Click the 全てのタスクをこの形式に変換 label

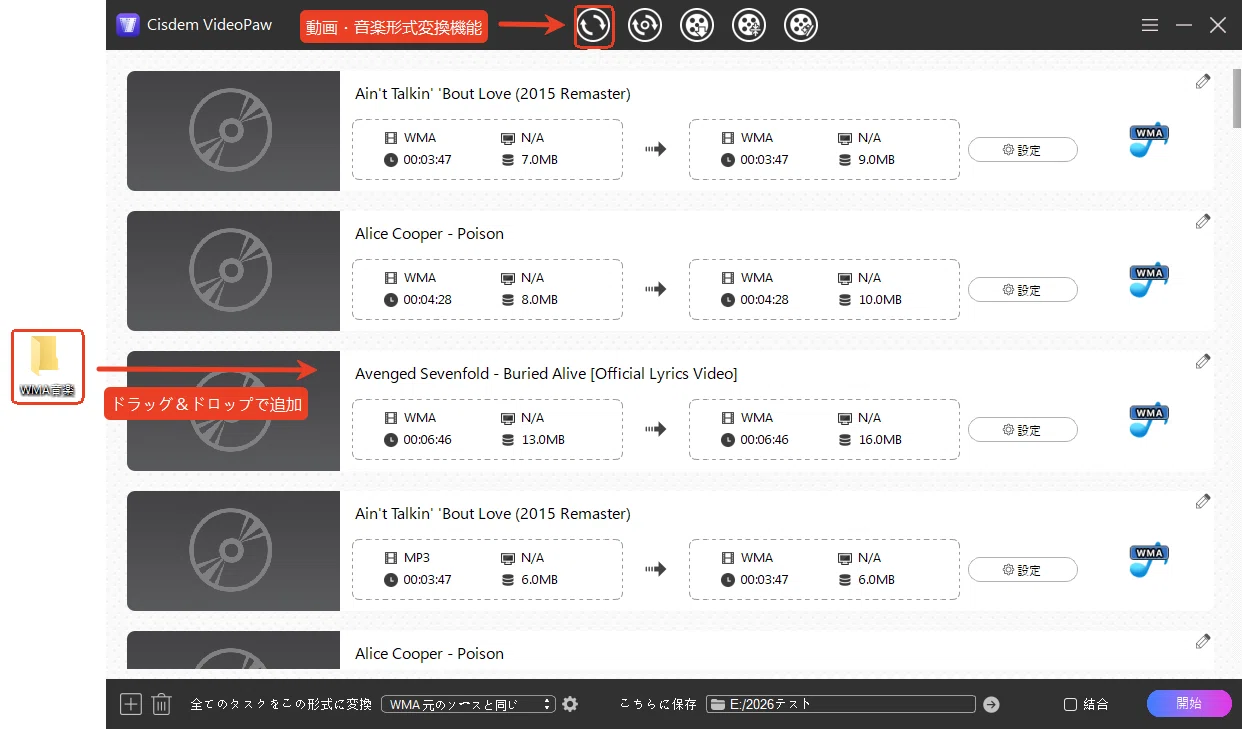tap(281, 704)
